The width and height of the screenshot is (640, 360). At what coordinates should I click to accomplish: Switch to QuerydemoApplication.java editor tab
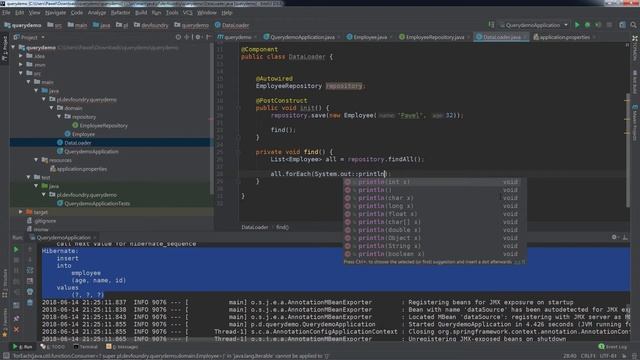(x=302, y=37)
